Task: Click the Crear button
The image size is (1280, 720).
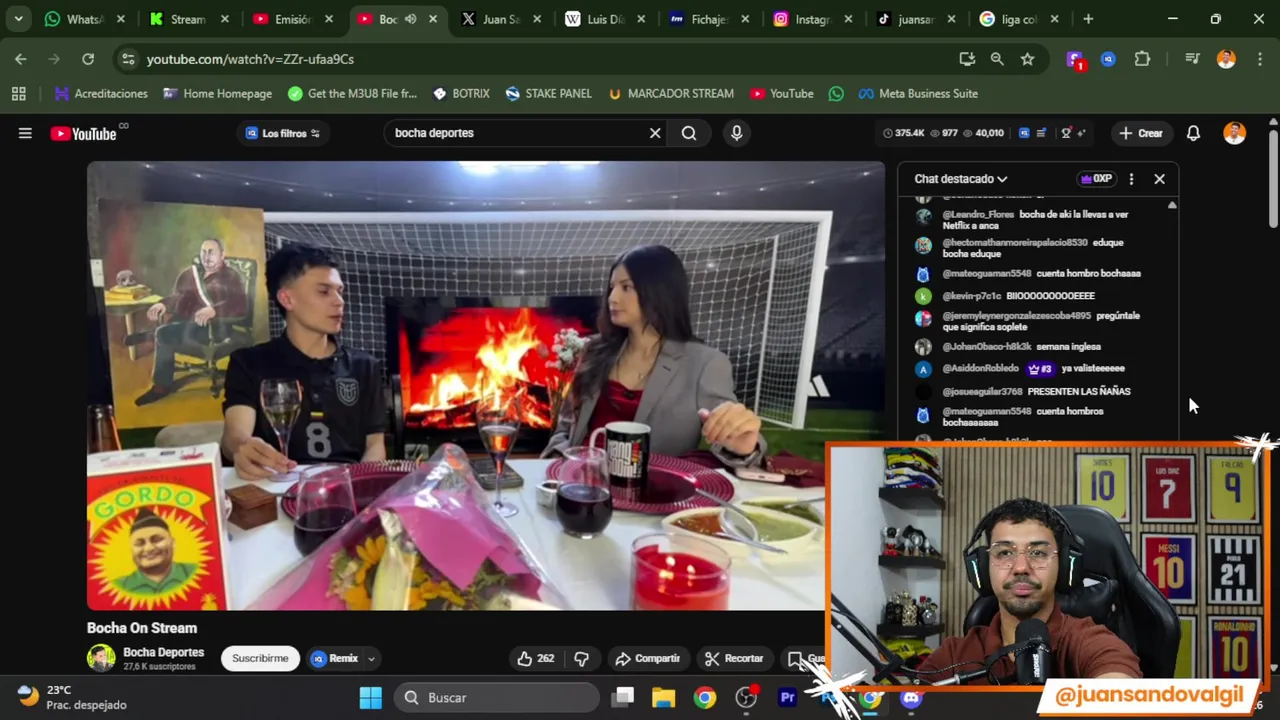Action: (1141, 133)
